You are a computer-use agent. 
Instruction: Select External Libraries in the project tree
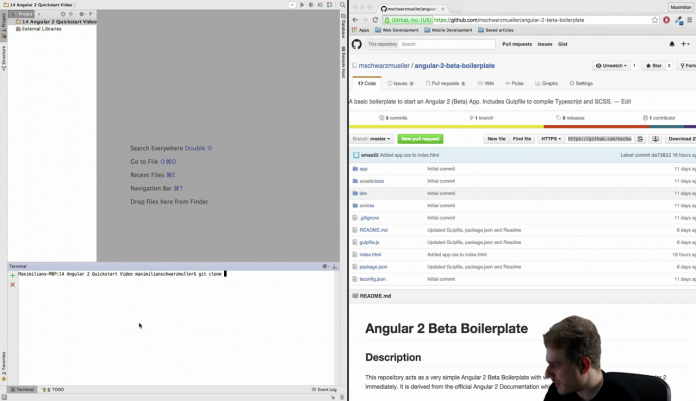coord(38,29)
